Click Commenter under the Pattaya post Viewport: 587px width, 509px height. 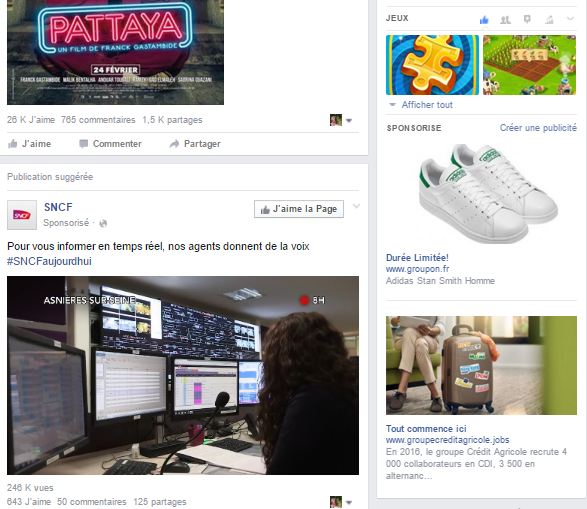pos(110,144)
